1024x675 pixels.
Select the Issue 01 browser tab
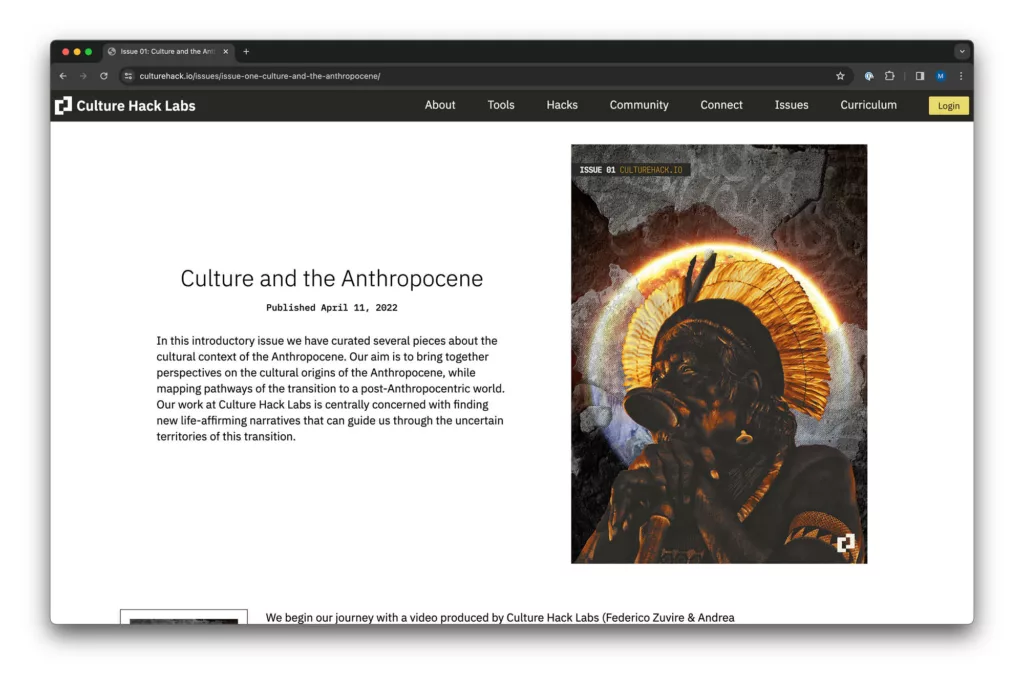(166, 52)
